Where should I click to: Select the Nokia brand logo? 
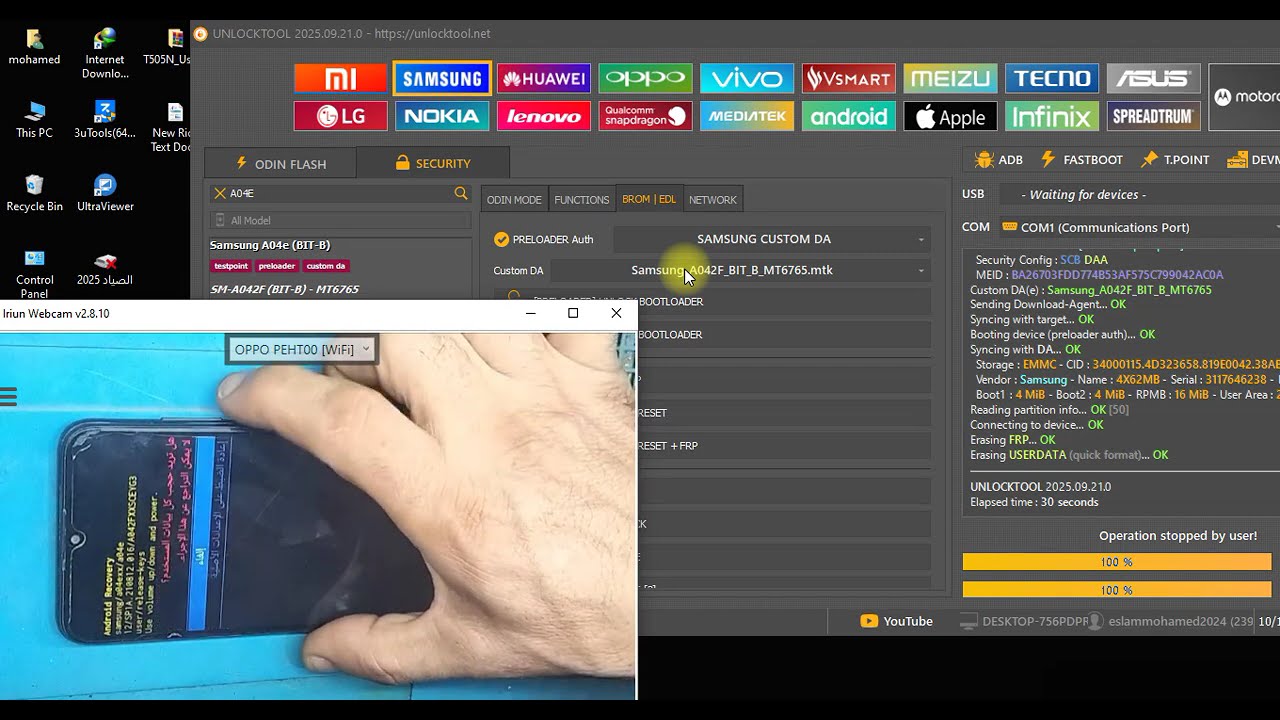point(442,116)
